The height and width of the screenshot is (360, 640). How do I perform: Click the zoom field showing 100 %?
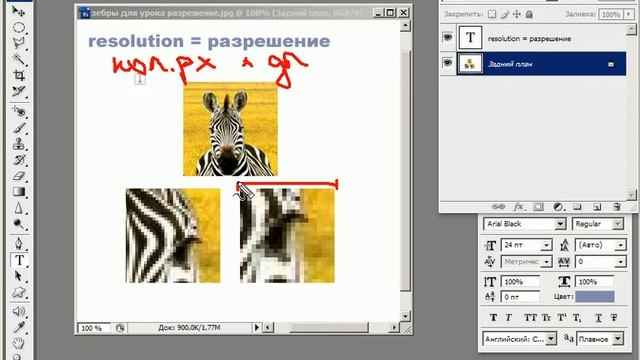(x=93, y=328)
